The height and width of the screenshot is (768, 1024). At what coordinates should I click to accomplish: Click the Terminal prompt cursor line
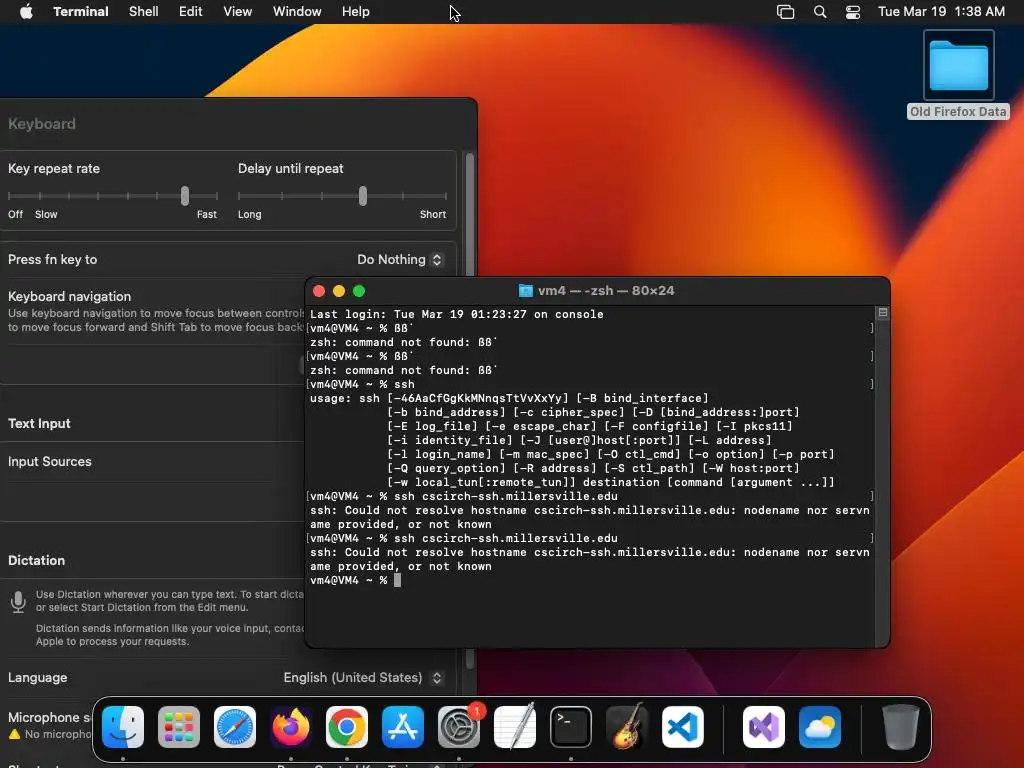tap(355, 580)
